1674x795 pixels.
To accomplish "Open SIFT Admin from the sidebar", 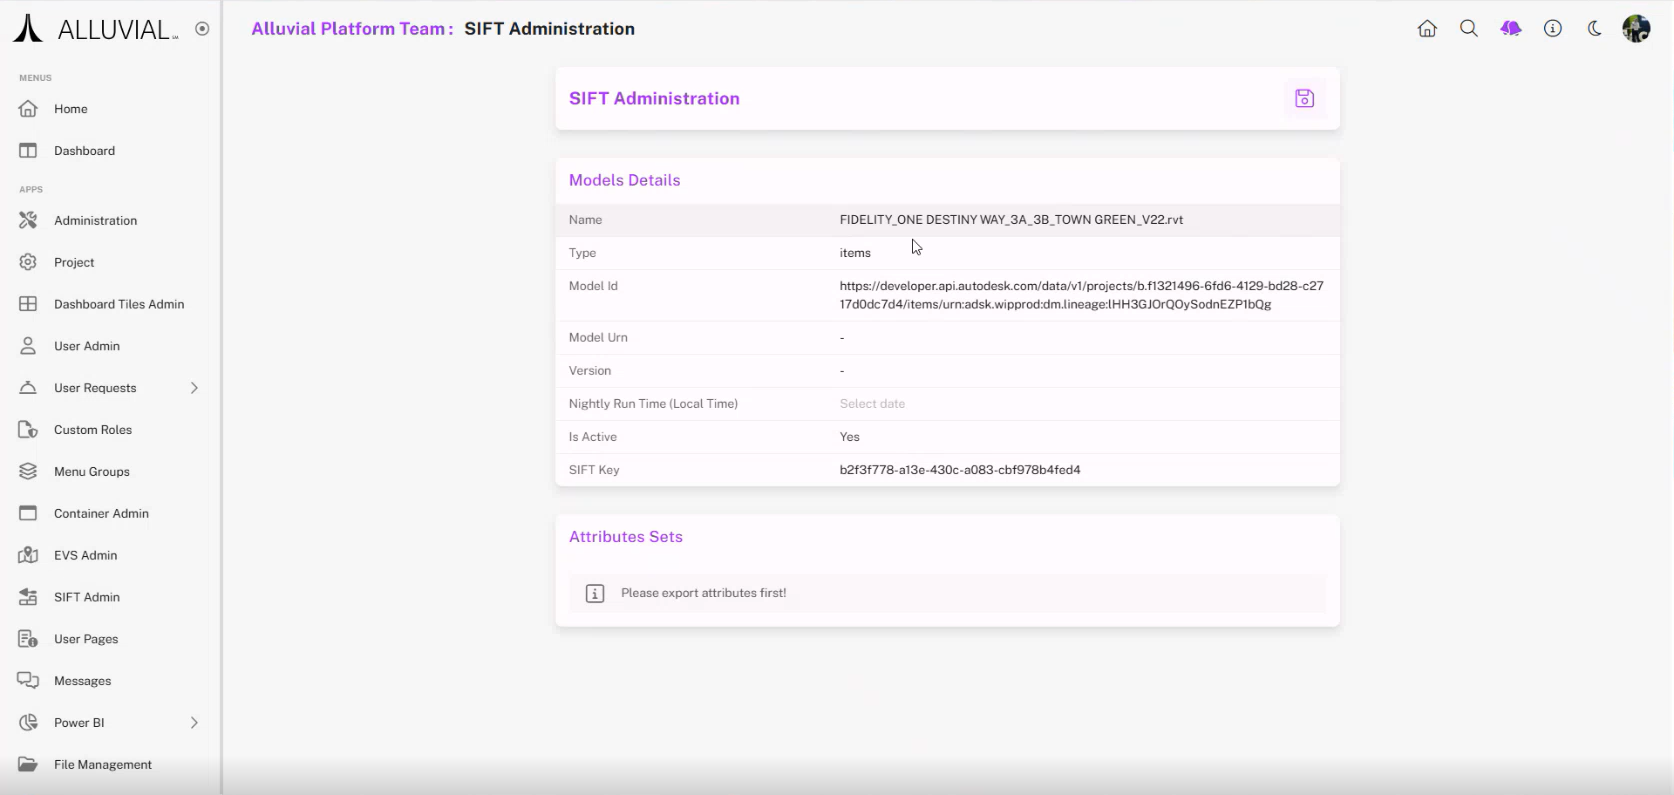I will pos(86,597).
